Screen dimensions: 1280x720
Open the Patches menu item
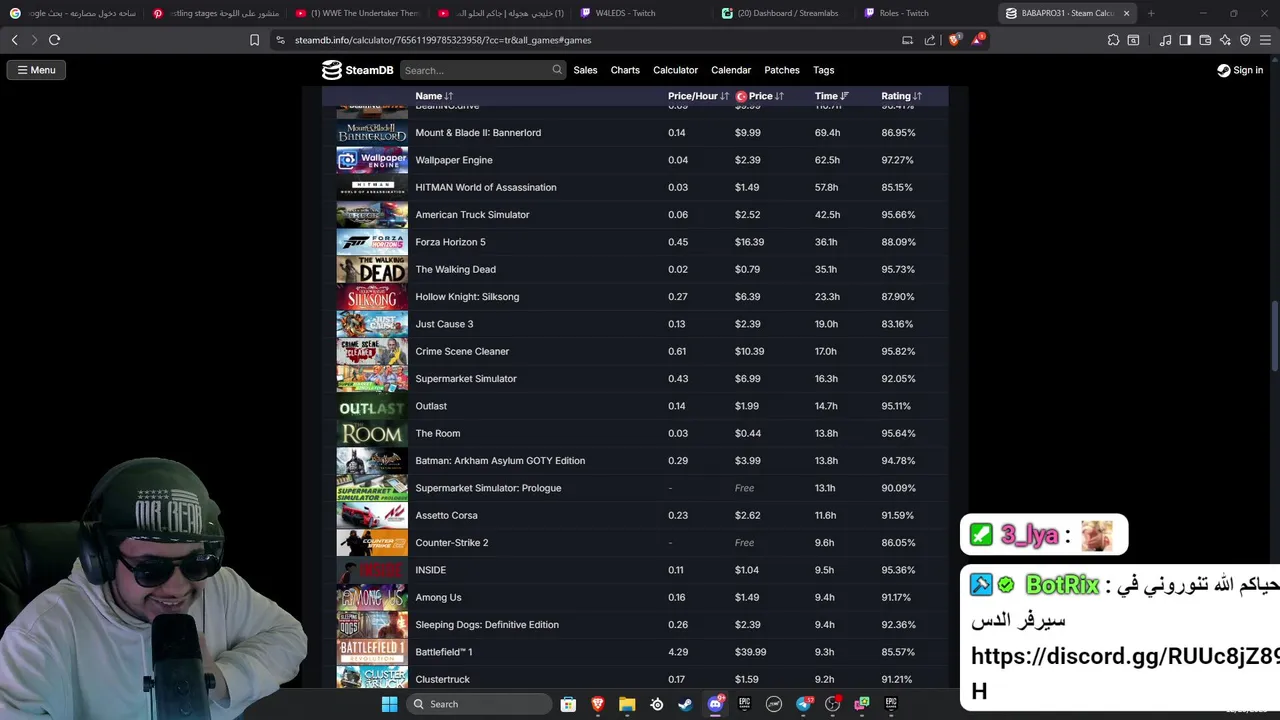[782, 70]
